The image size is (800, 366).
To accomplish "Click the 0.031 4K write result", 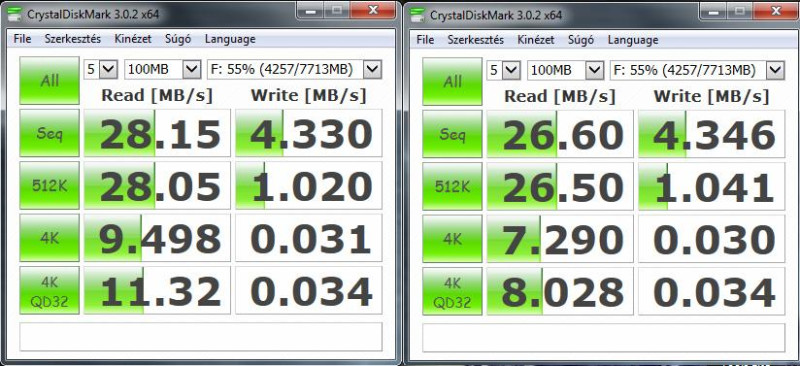I will tap(309, 238).
